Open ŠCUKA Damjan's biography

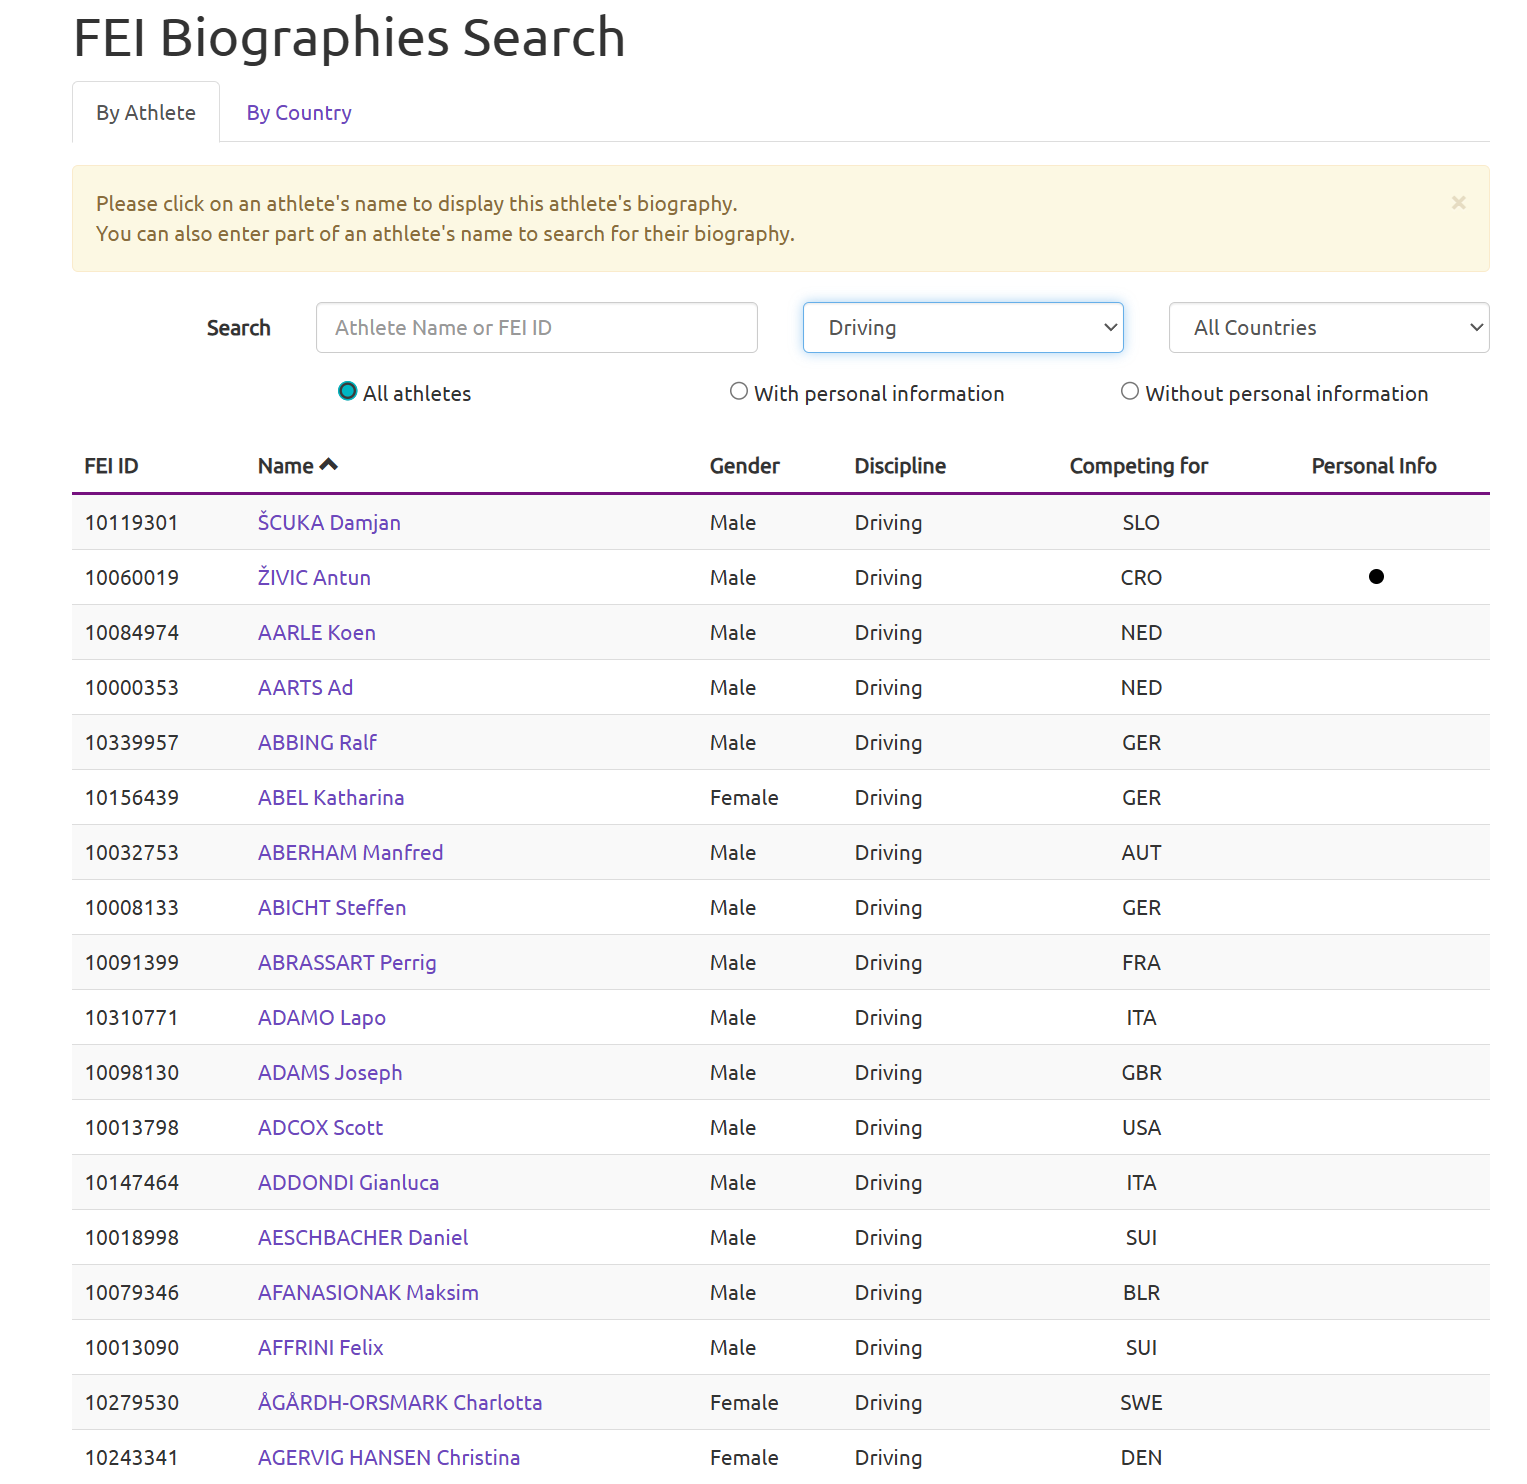329,523
